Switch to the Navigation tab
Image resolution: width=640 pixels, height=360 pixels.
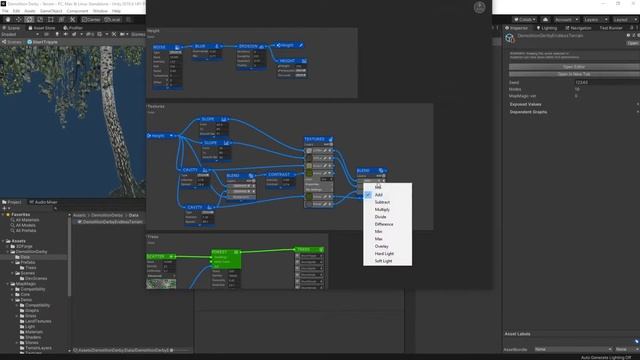(x=578, y=28)
